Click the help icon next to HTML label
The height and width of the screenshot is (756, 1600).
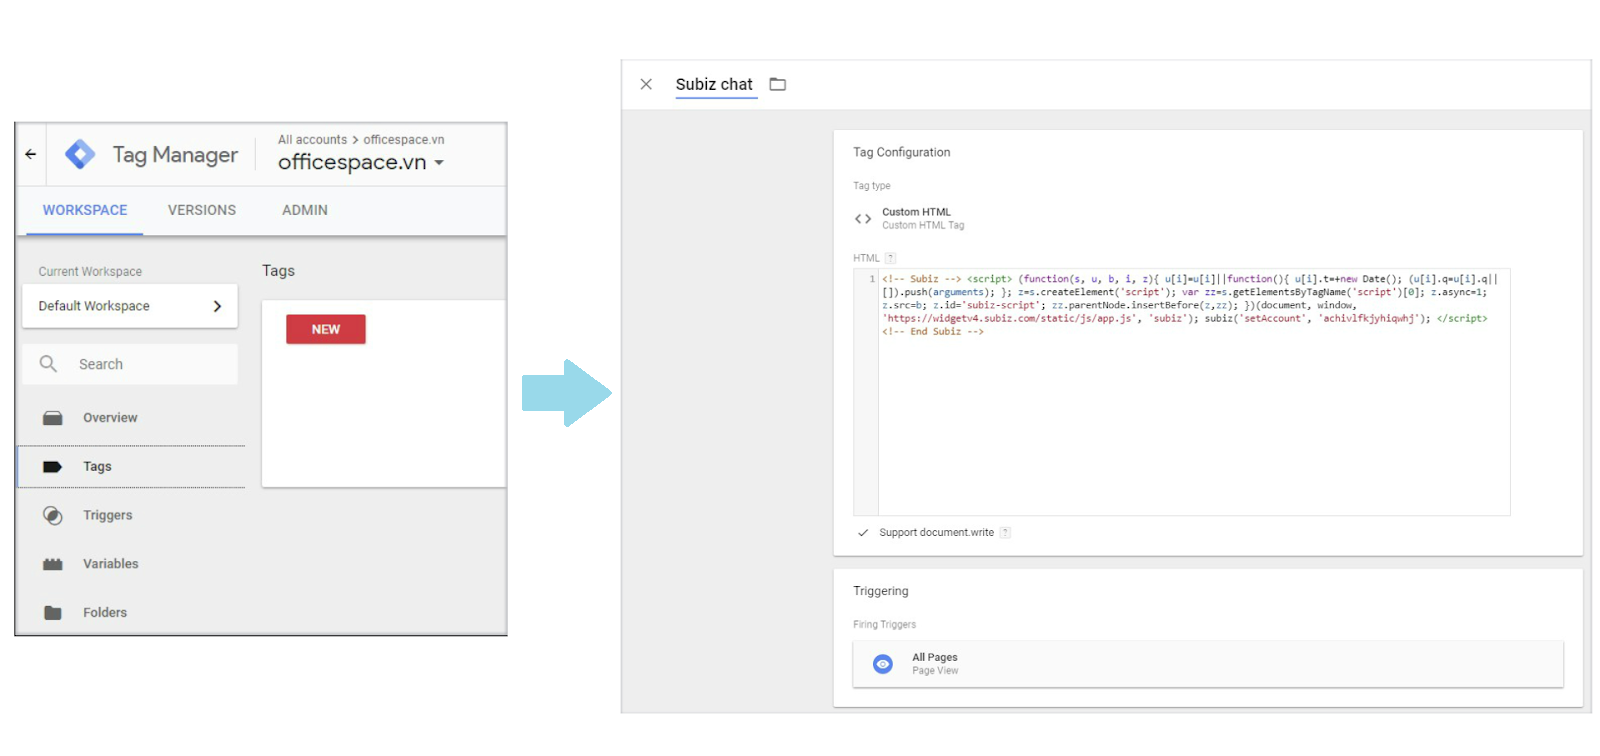click(890, 258)
